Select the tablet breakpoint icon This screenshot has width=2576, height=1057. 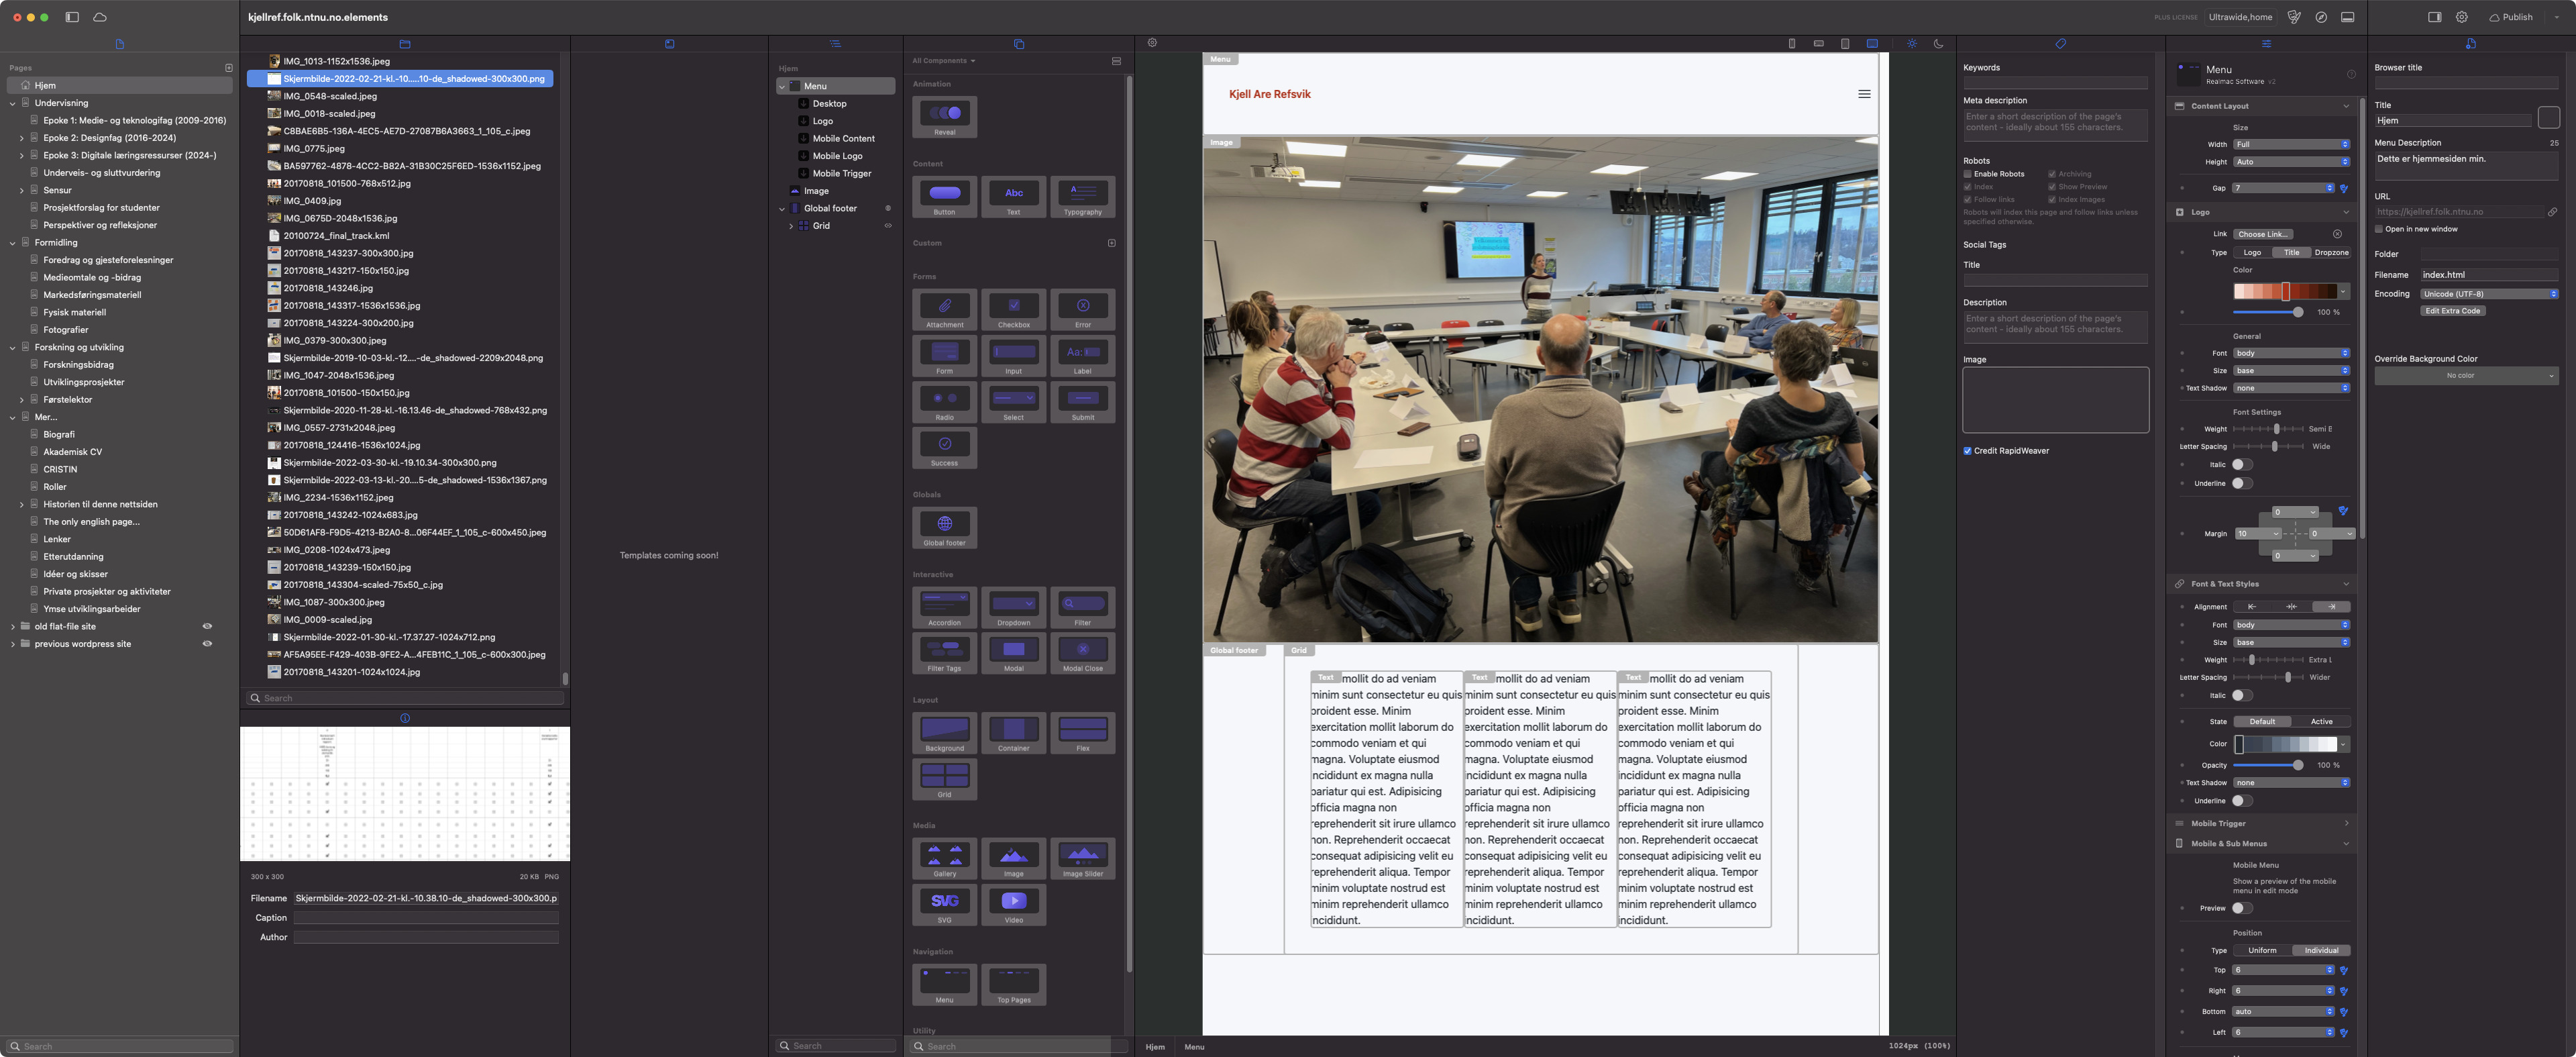pyautogui.click(x=1845, y=43)
